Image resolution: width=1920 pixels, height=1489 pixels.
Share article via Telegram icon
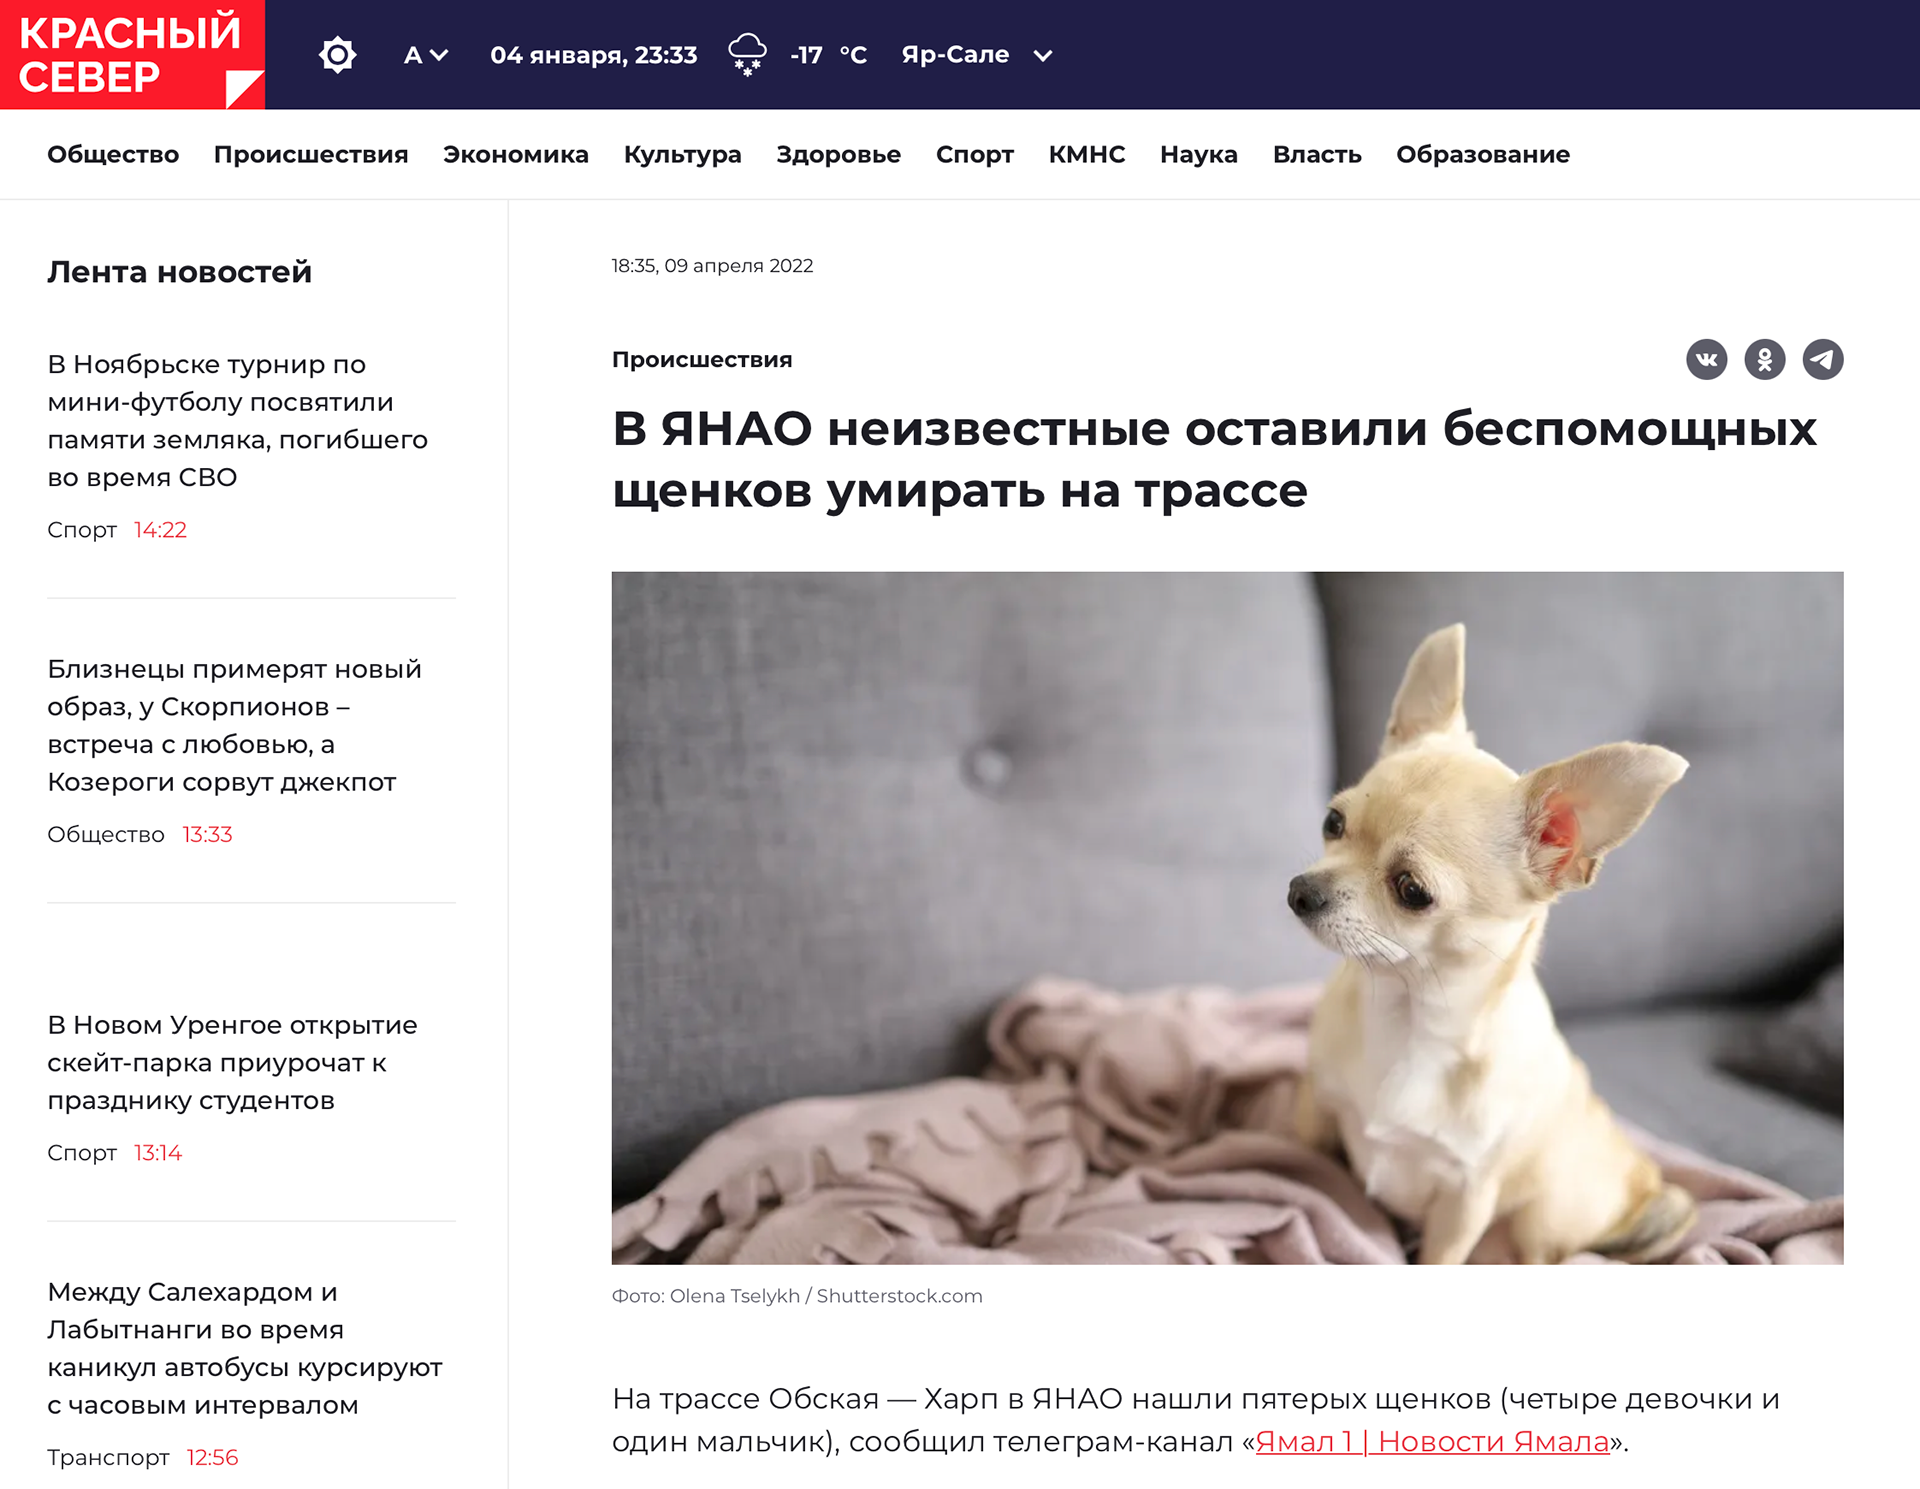click(1823, 360)
